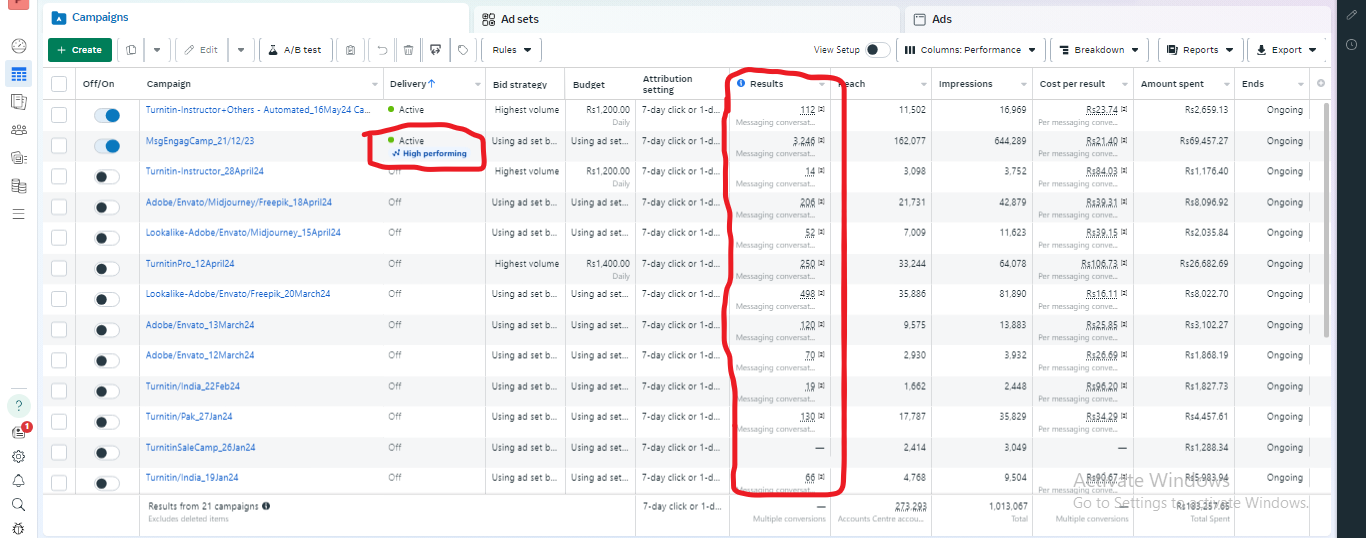The width and height of the screenshot is (1366, 538).
Task: Expand the Breakdown dropdown
Action: 1100,50
